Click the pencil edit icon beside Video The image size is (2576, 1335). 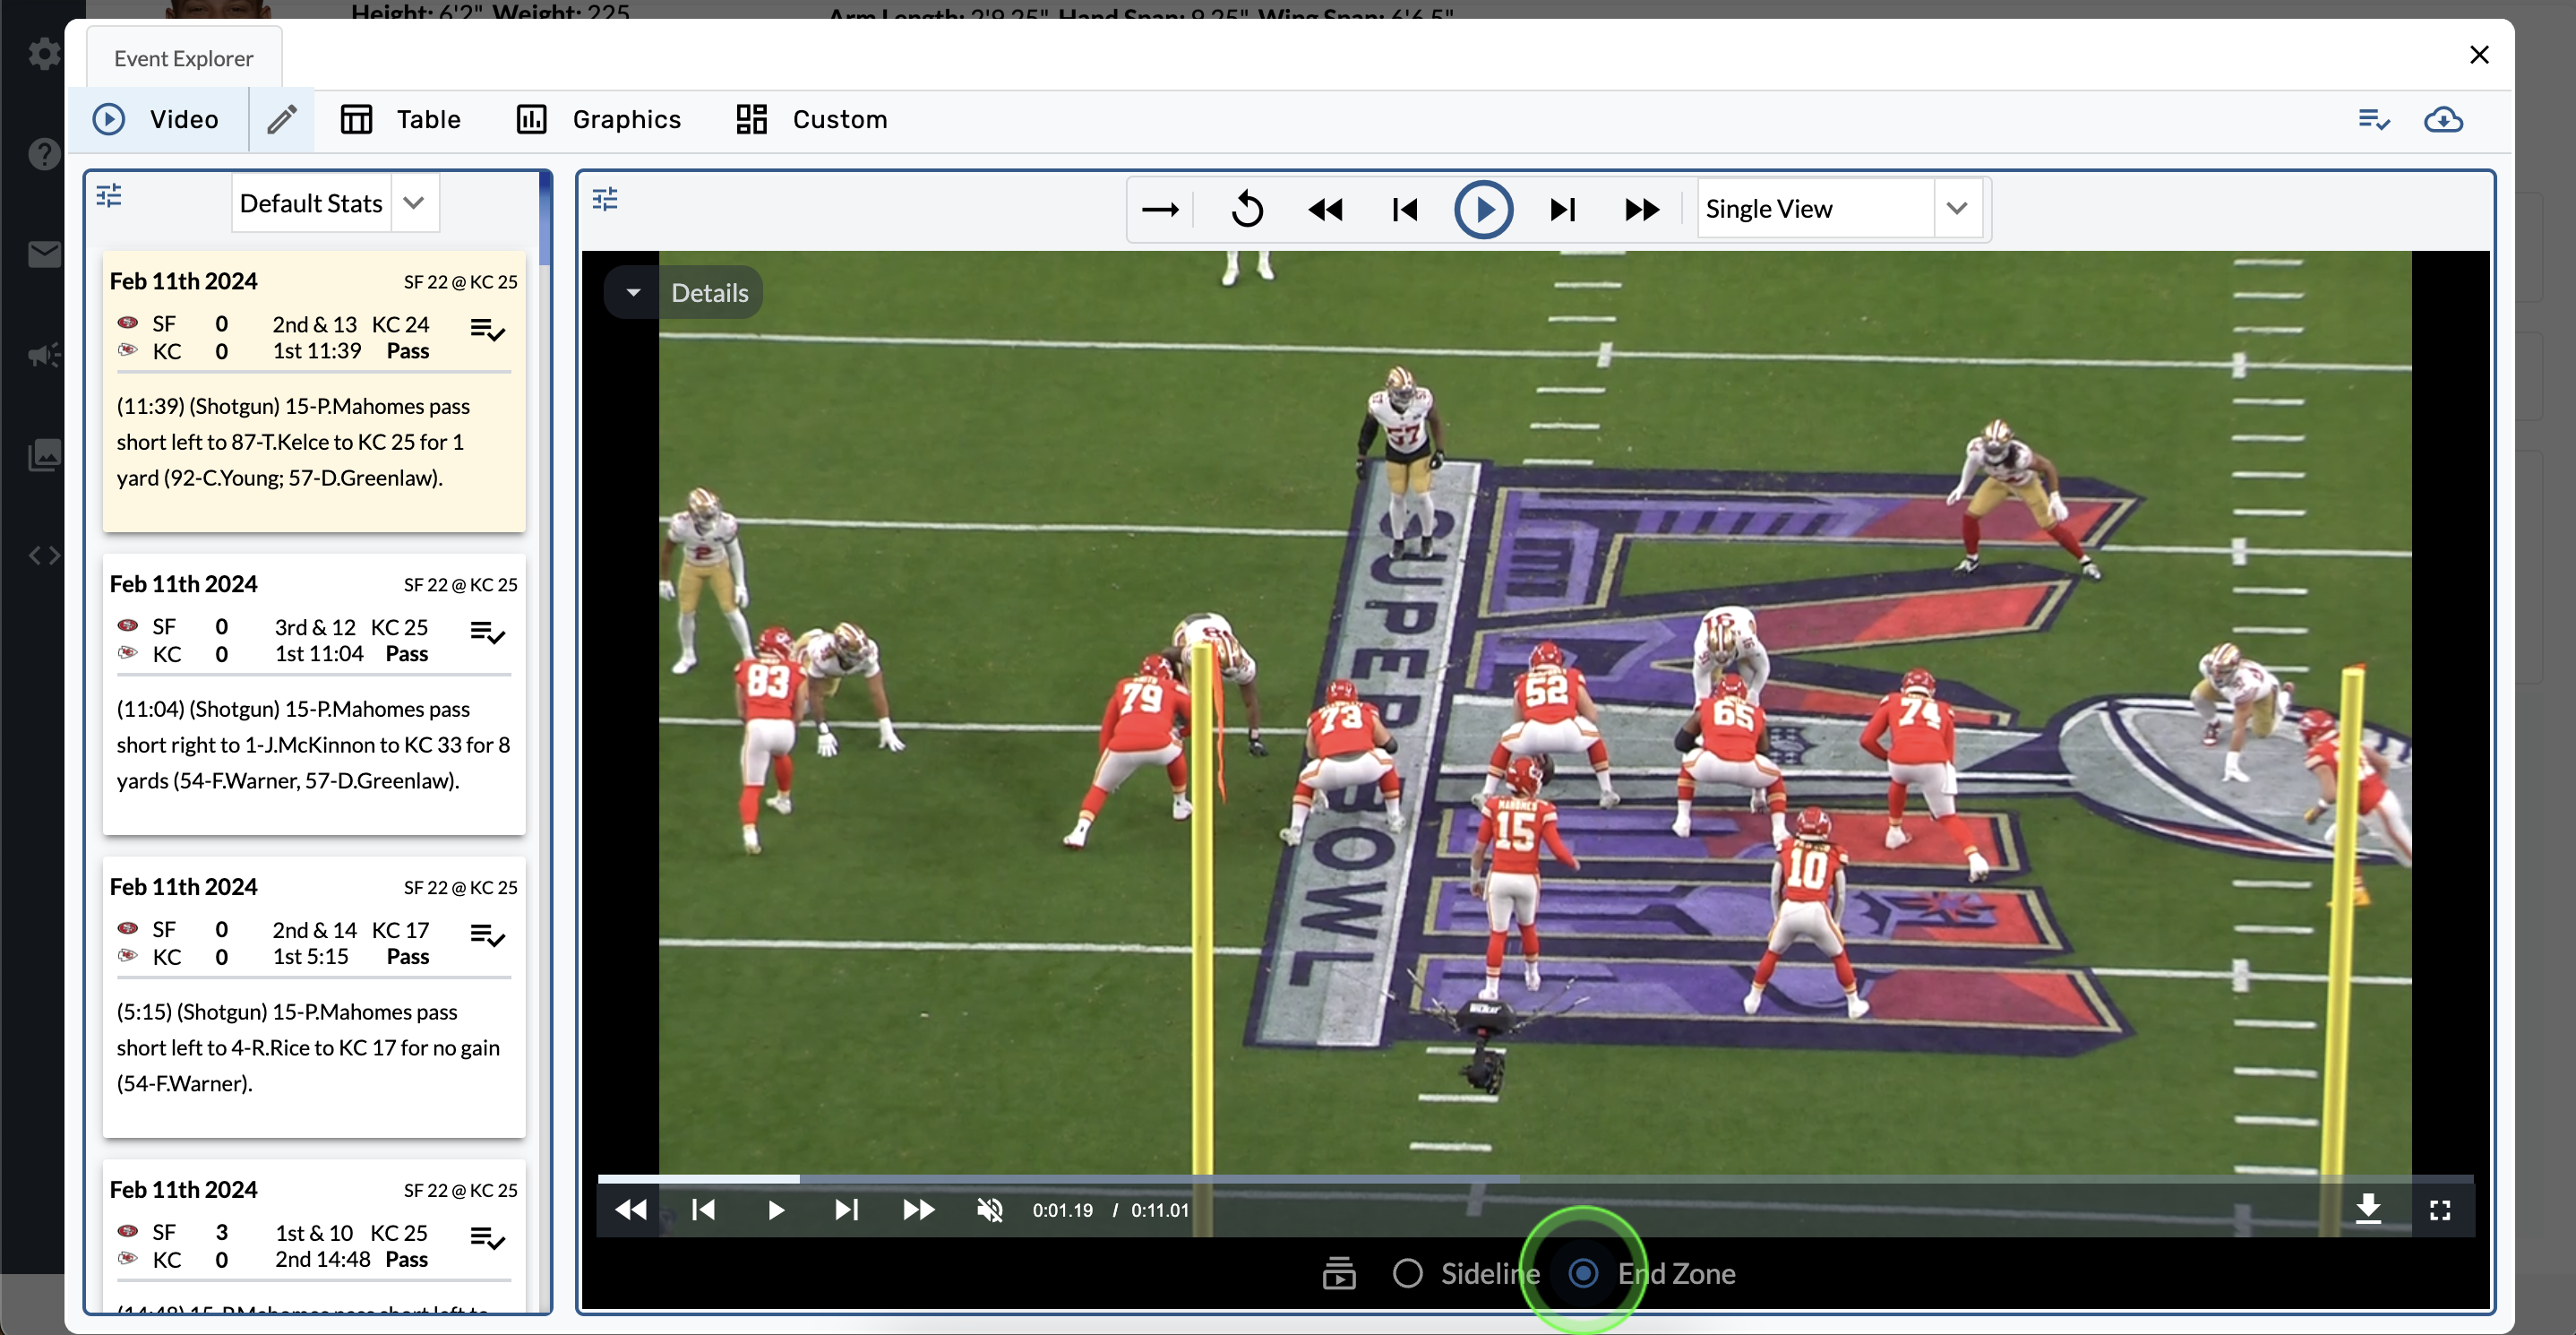point(282,119)
